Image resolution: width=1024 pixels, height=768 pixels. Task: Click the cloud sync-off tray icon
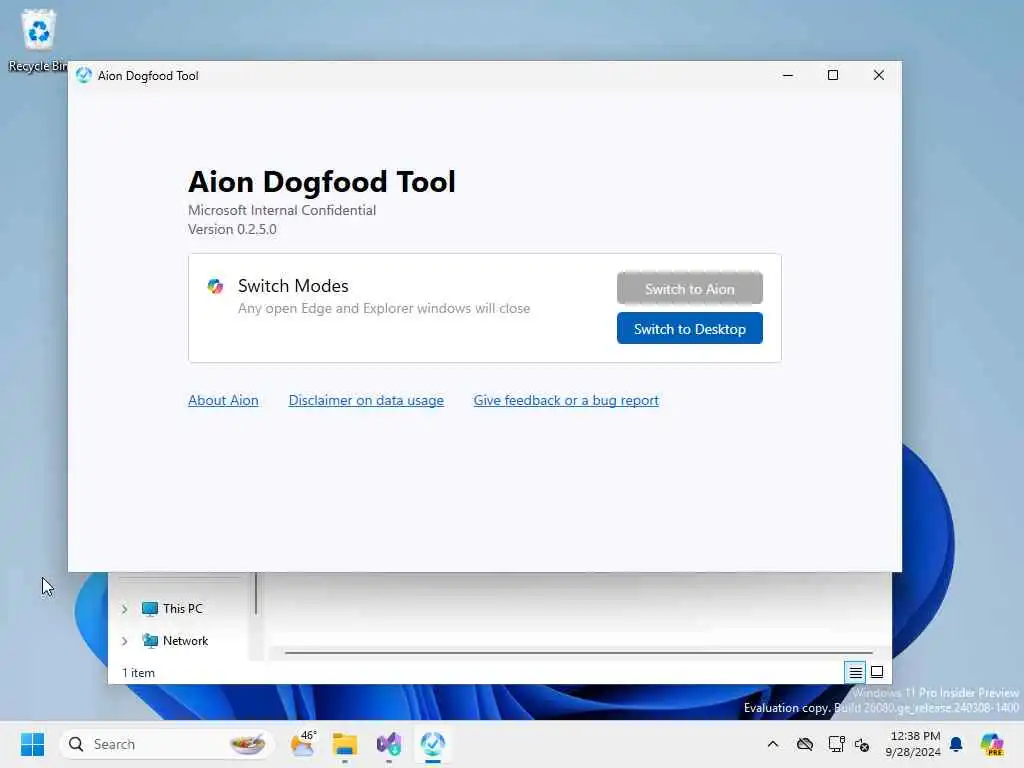tap(805, 744)
